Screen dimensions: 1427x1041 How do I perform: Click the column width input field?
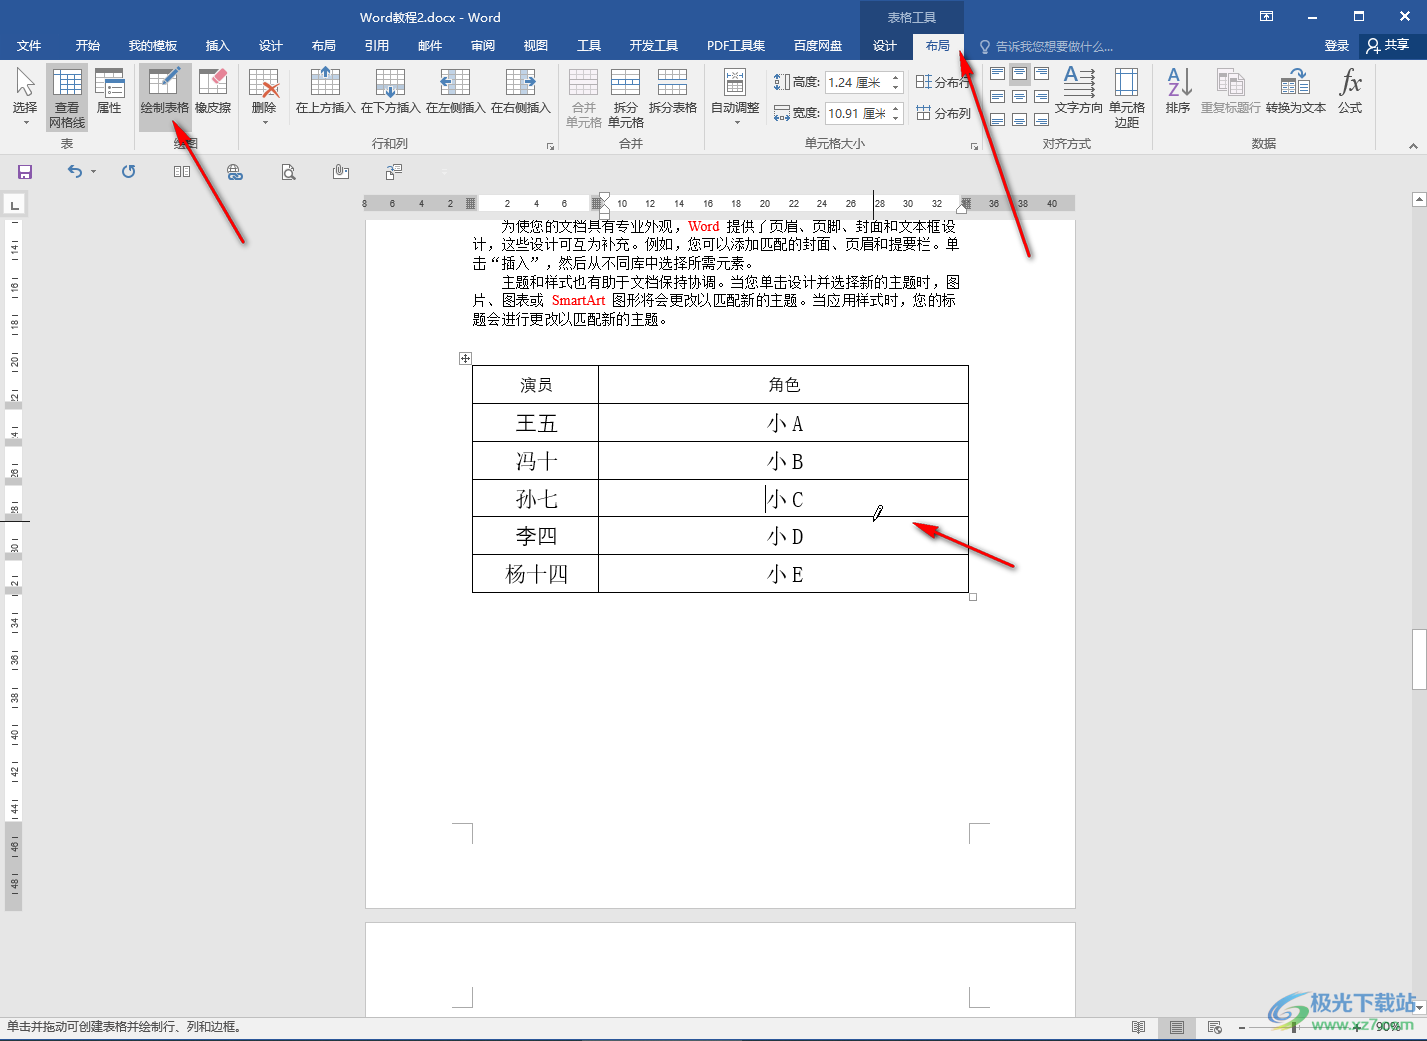pyautogui.click(x=857, y=113)
